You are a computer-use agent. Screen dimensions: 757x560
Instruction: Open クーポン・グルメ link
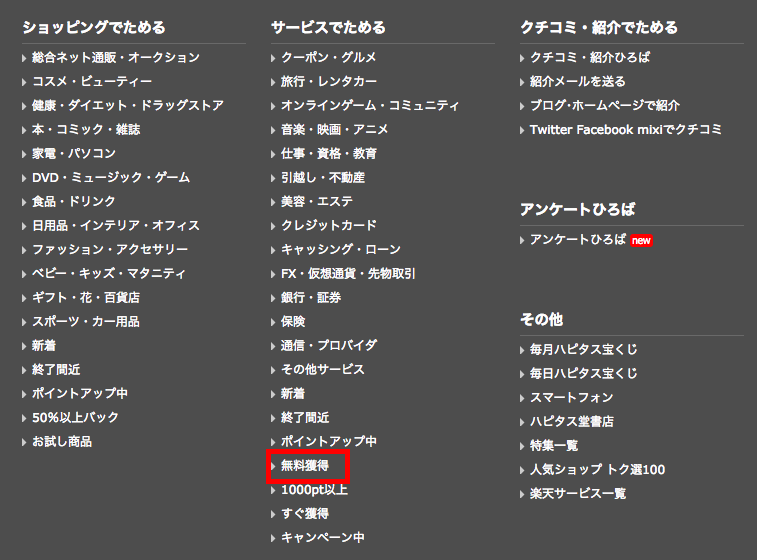click(x=329, y=57)
